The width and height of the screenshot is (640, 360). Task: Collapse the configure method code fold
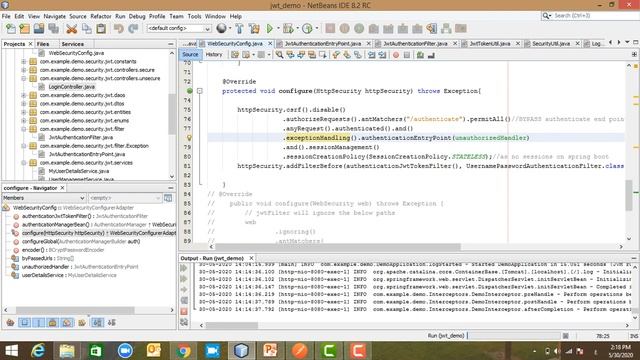[200, 91]
